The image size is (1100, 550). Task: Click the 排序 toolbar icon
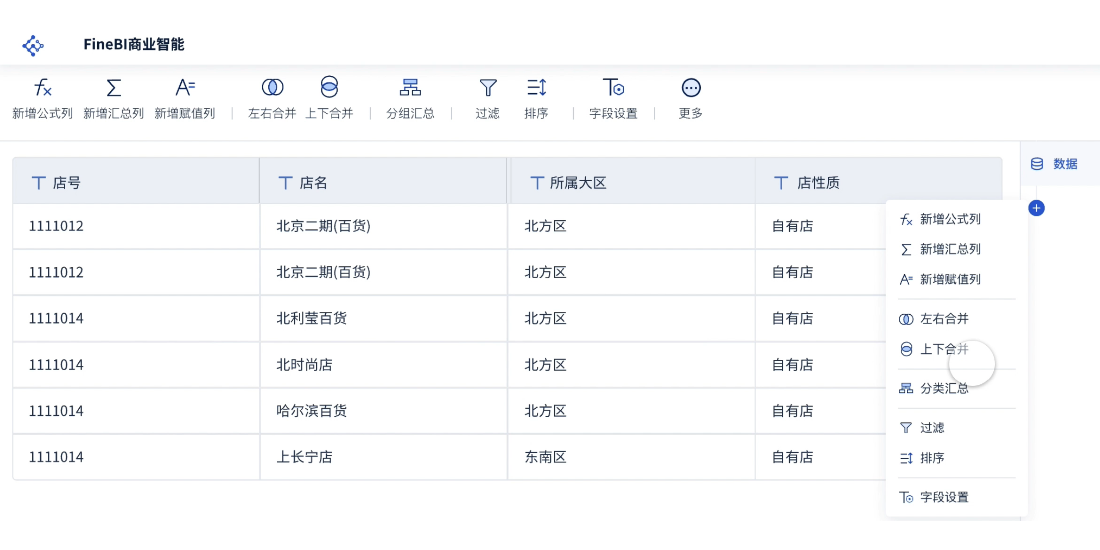(x=536, y=88)
